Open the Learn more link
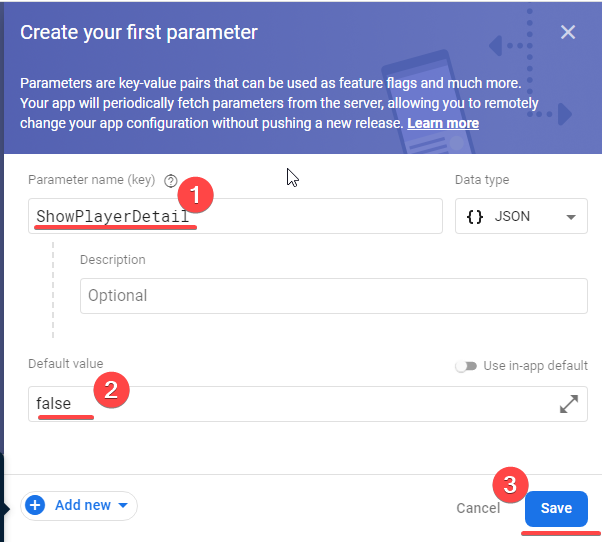Screen dimensions: 602x542 coord(443,123)
